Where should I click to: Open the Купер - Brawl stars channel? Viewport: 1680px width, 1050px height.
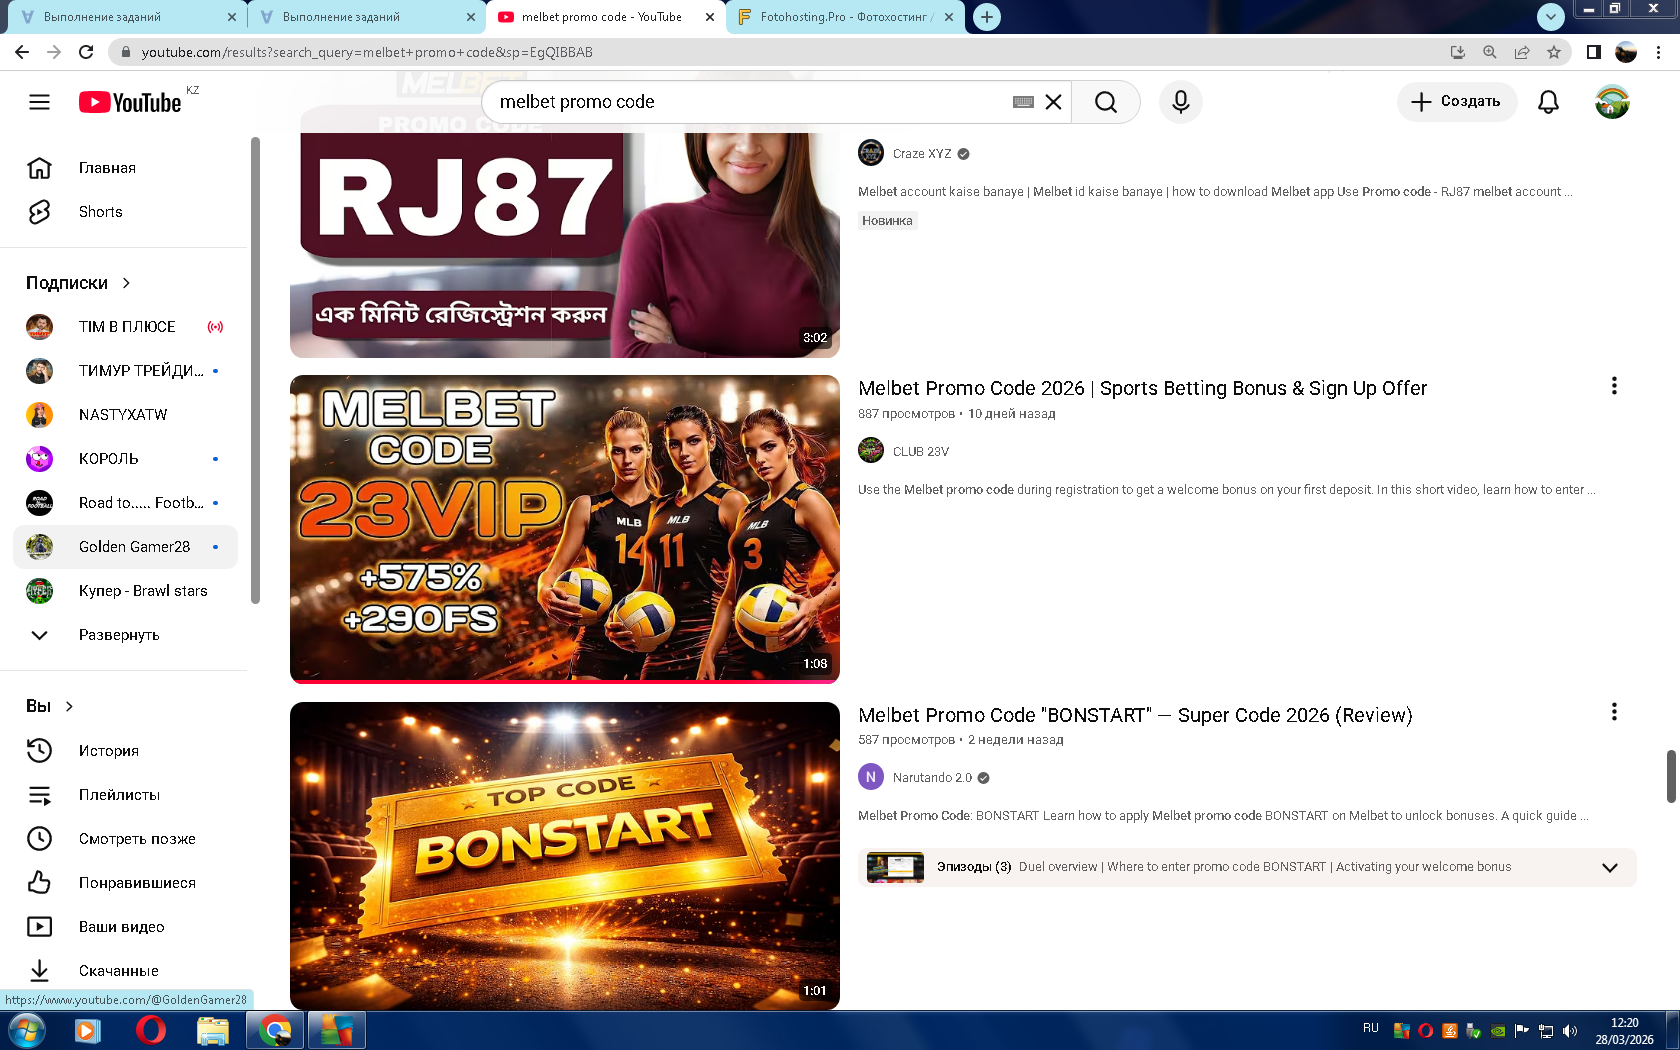pyautogui.click(x=126, y=591)
